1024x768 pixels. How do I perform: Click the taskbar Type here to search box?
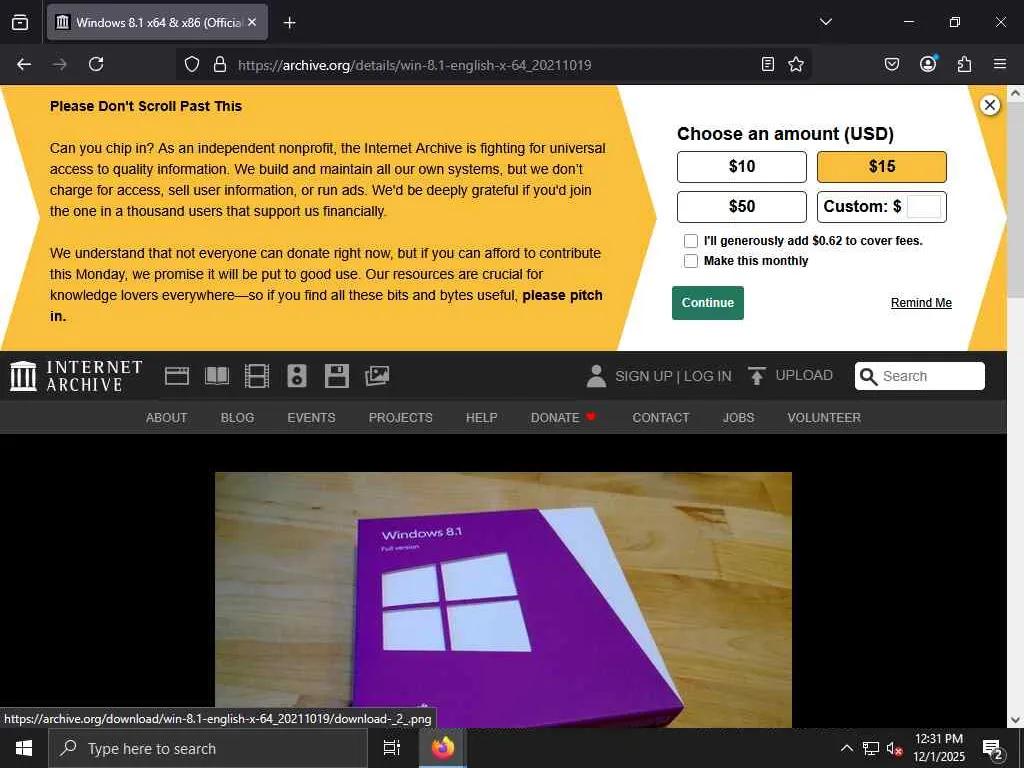[208, 748]
